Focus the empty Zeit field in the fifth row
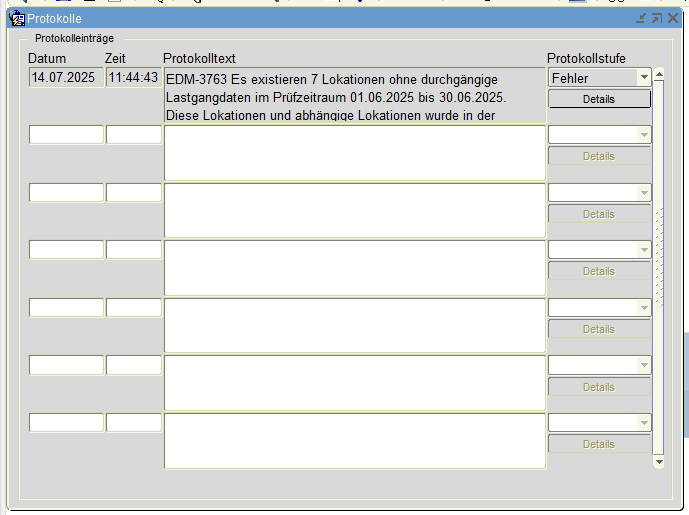This screenshot has height=515, width=689. click(x=134, y=308)
